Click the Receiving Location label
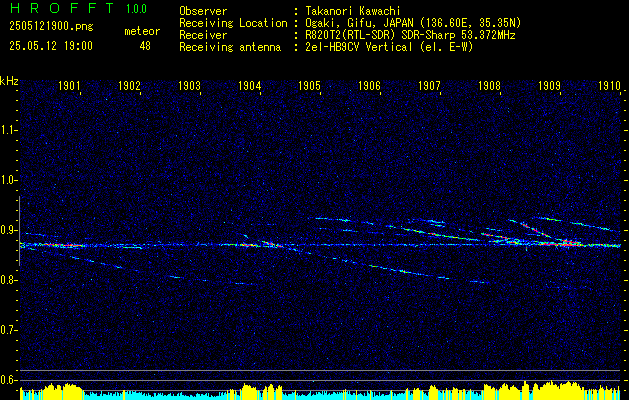The width and height of the screenshot is (629, 400). click(x=233, y=23)
